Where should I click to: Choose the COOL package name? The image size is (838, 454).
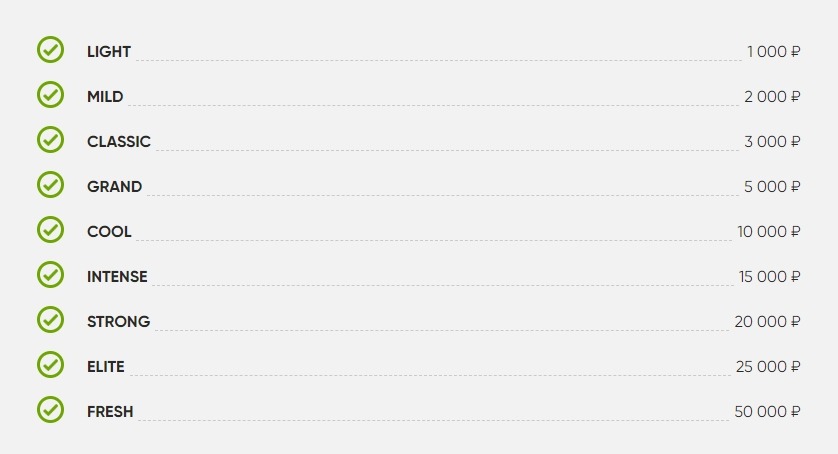coord(109,232)
